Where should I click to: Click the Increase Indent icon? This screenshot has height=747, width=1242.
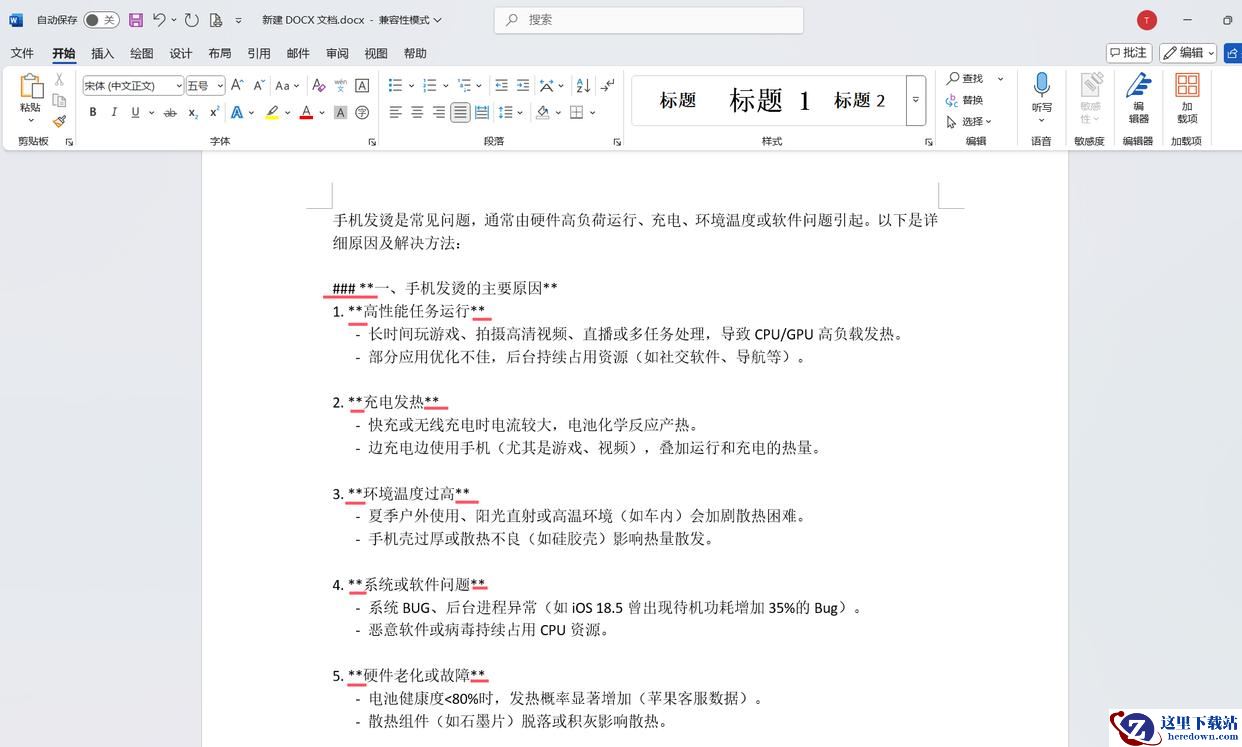click(x=523, y=86)
